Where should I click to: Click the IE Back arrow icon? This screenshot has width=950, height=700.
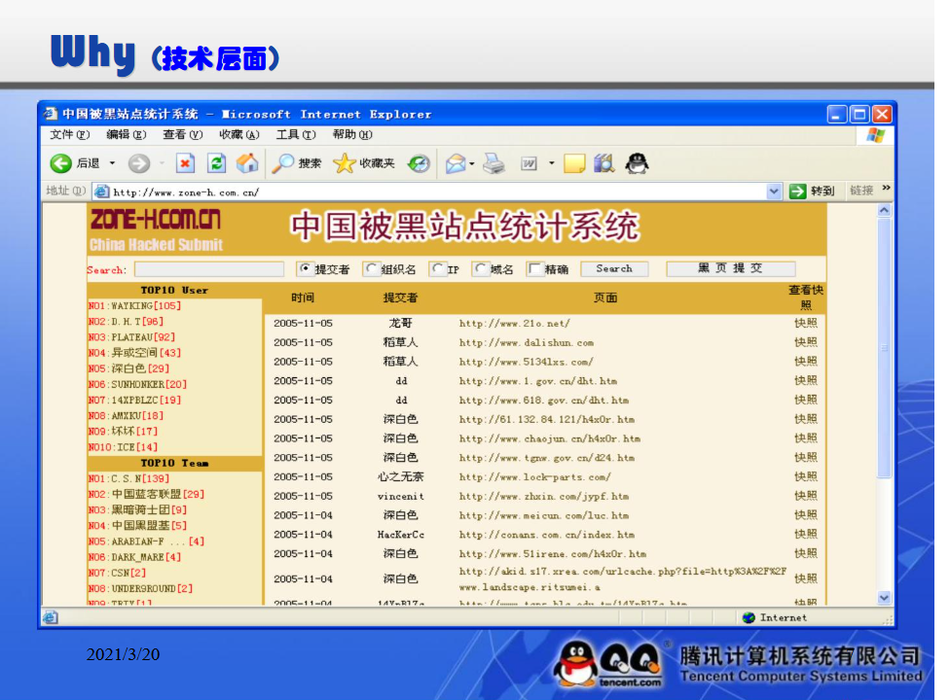[61, 164]
